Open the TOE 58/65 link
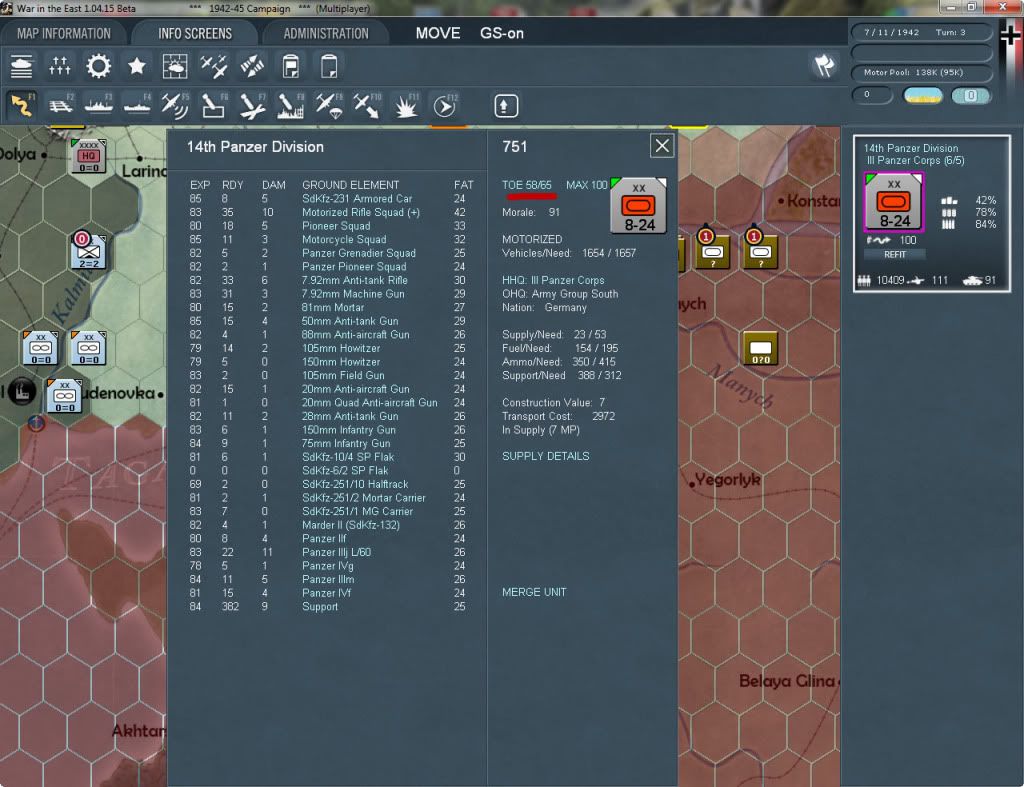The image size is (1024, 787). [x=526, y=185]
